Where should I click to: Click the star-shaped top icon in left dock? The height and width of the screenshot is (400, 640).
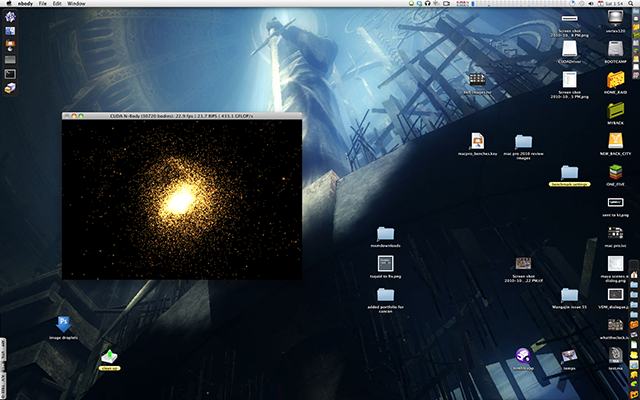pyautogui.click(x=10, y=17)
